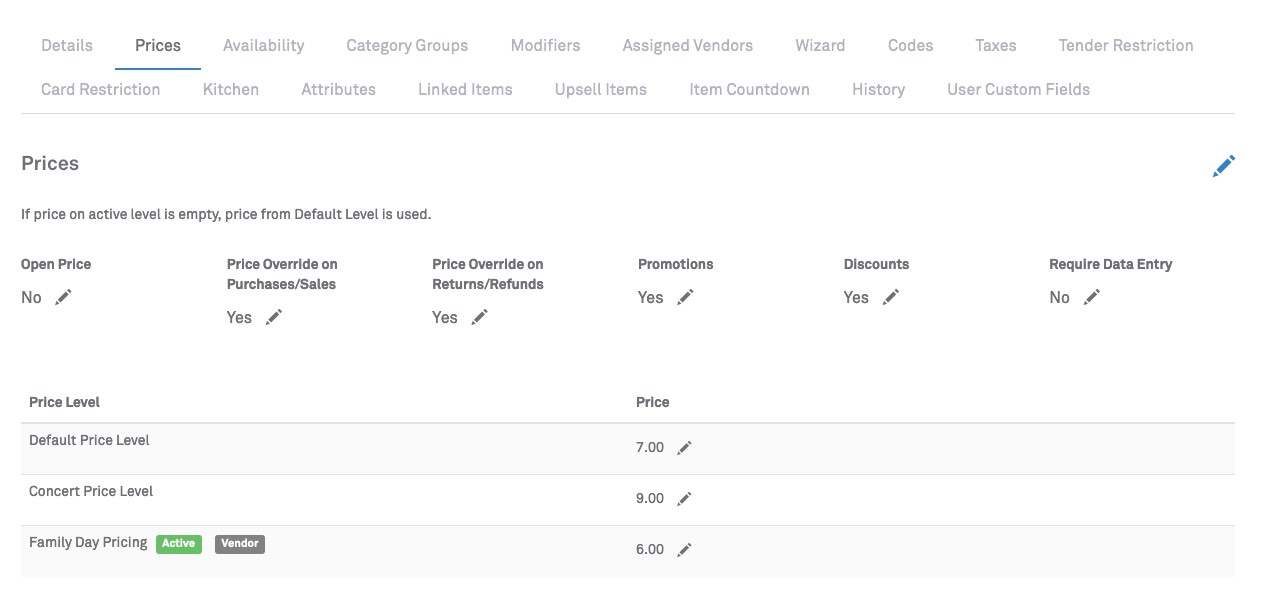Show the Item Countdown tab

click(x=749, y=89)
